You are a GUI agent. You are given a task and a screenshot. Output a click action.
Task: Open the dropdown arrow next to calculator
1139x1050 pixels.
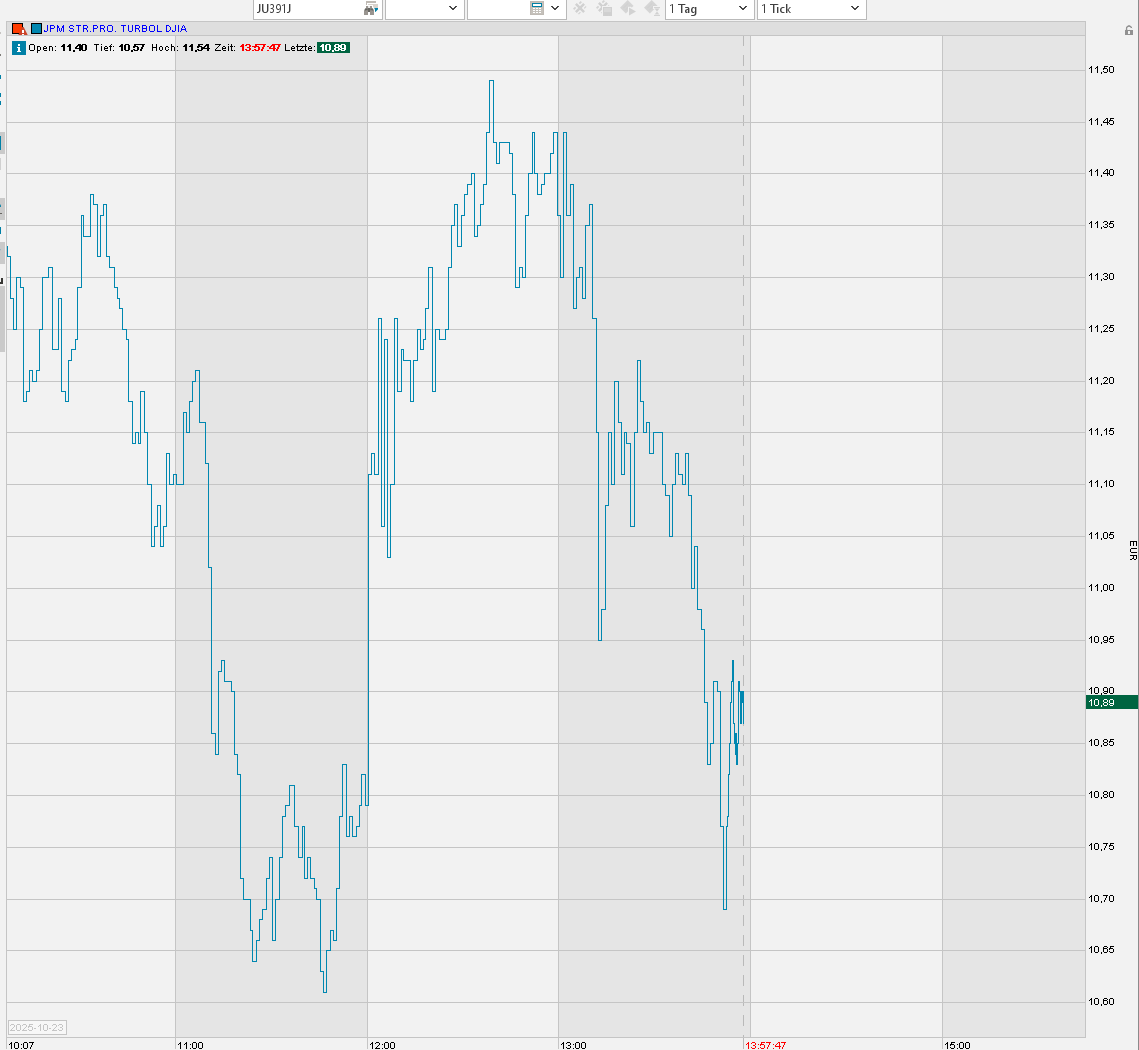tap(556, 9)
